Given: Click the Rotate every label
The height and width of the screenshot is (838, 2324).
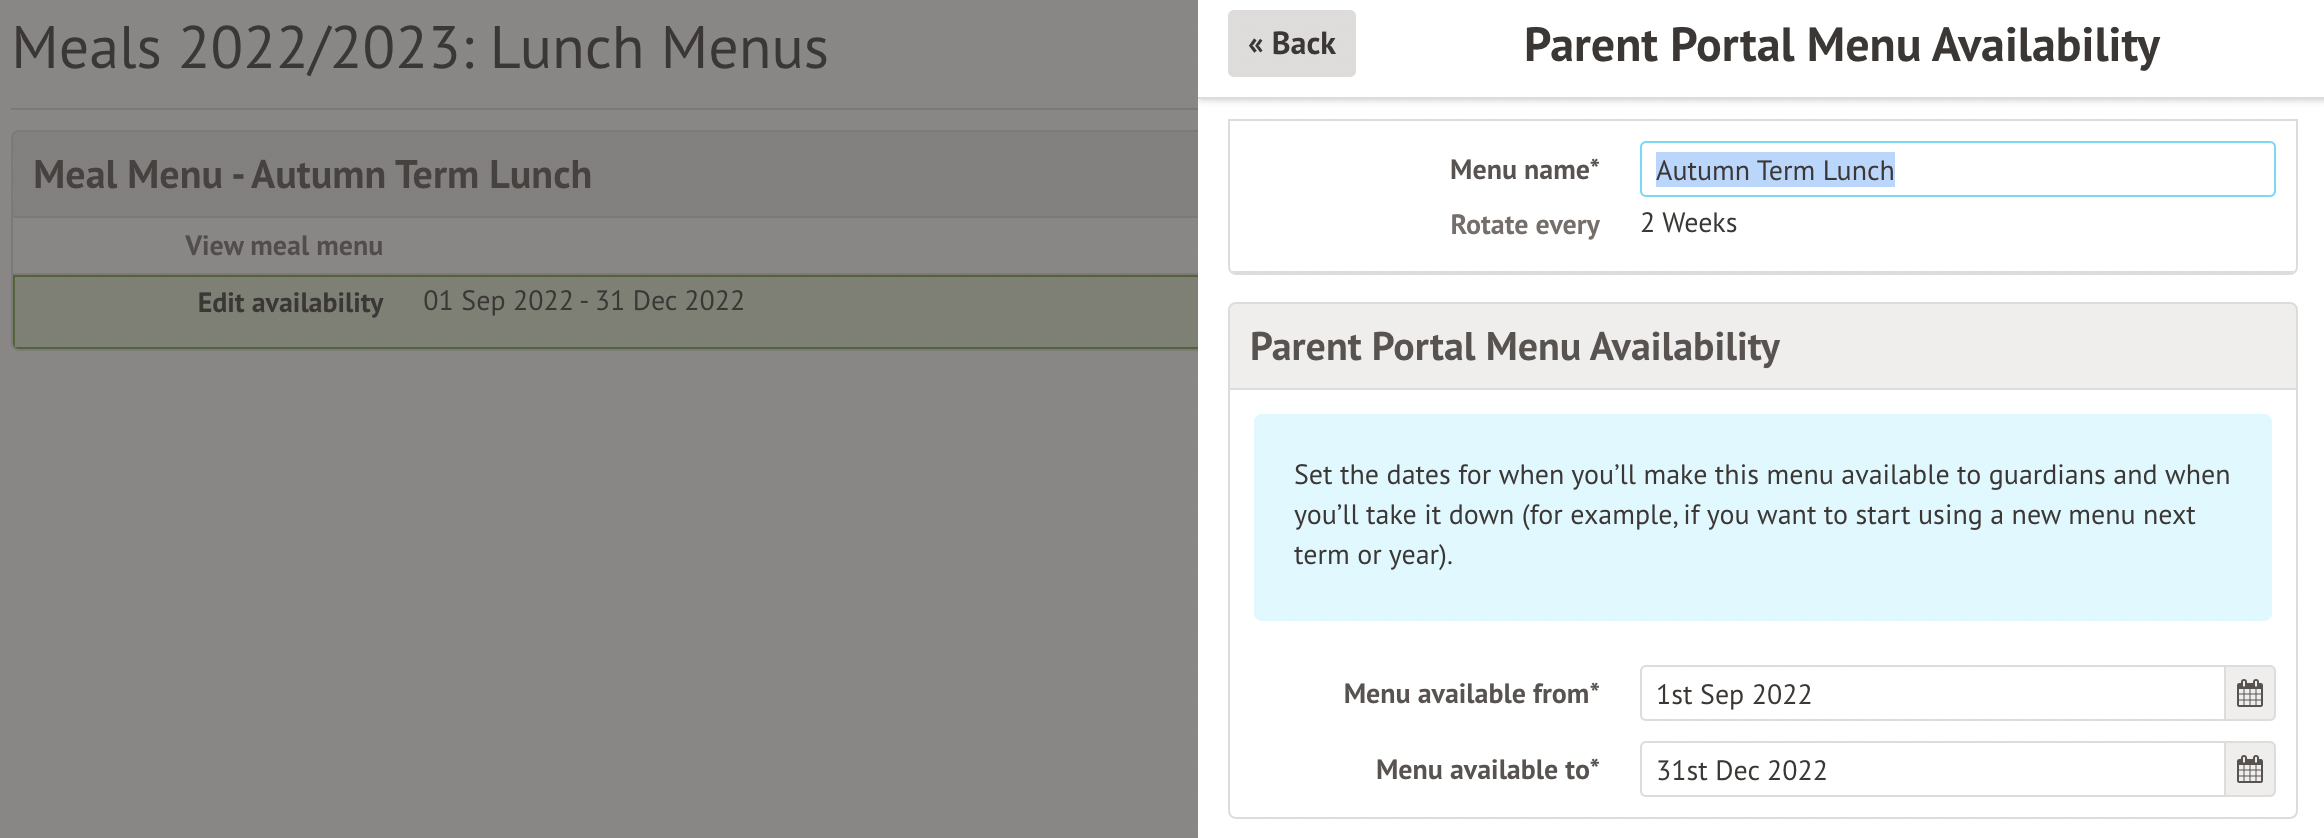Looking at the screenshot, I should (1524, 225).
